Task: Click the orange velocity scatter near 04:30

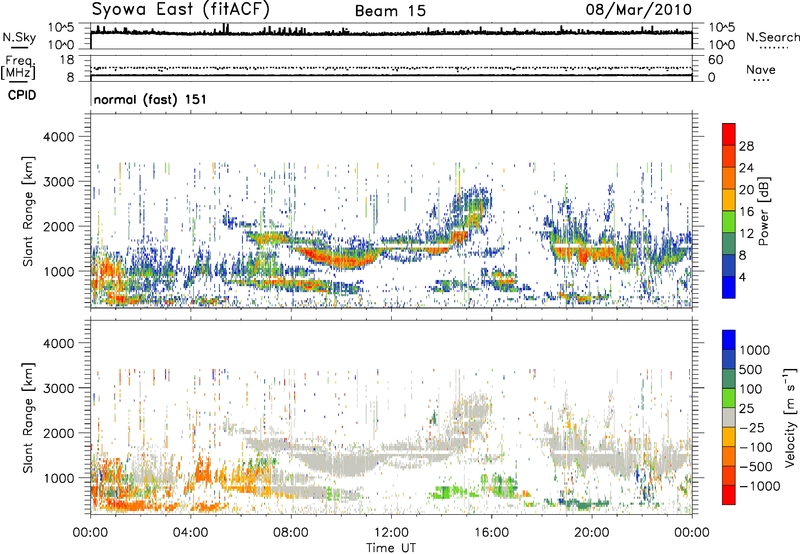Action: point(203,474)
